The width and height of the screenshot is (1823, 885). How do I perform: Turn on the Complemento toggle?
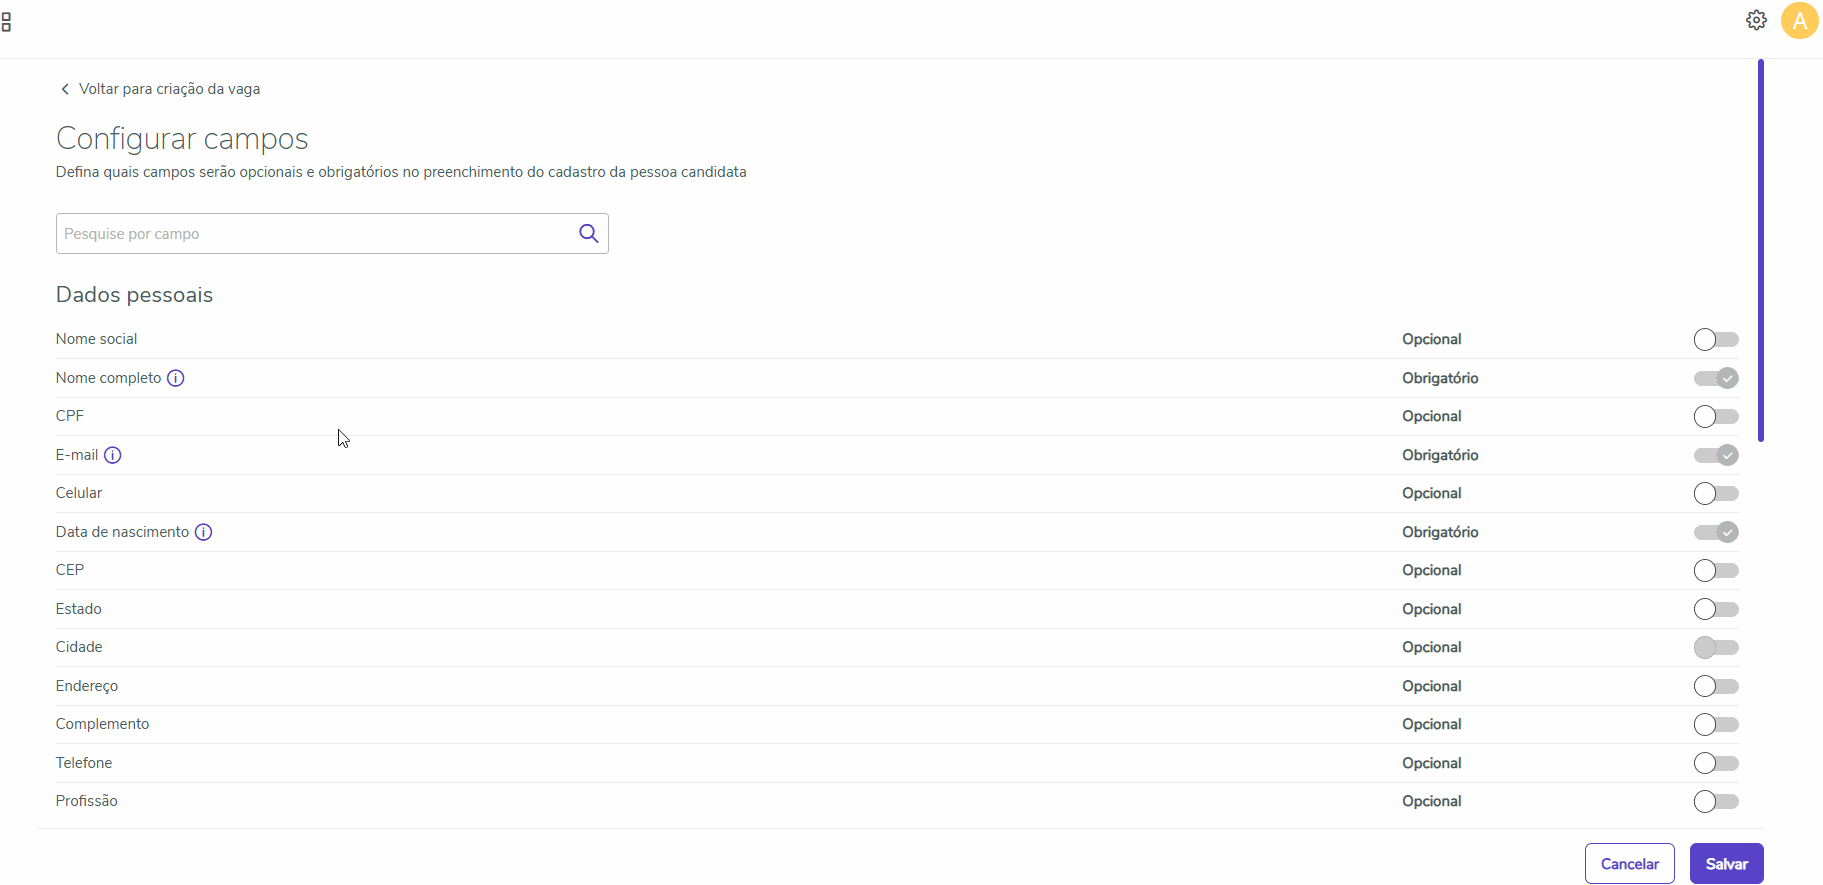(x=1716, y=724)
